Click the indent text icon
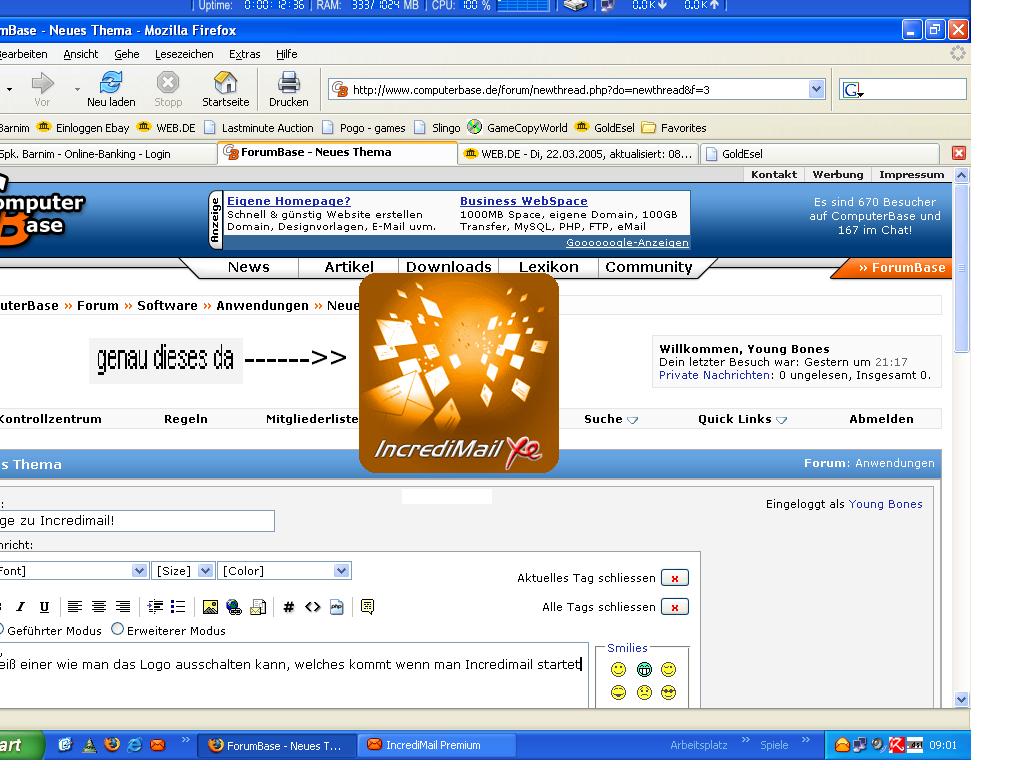 [x=155, y=607]
